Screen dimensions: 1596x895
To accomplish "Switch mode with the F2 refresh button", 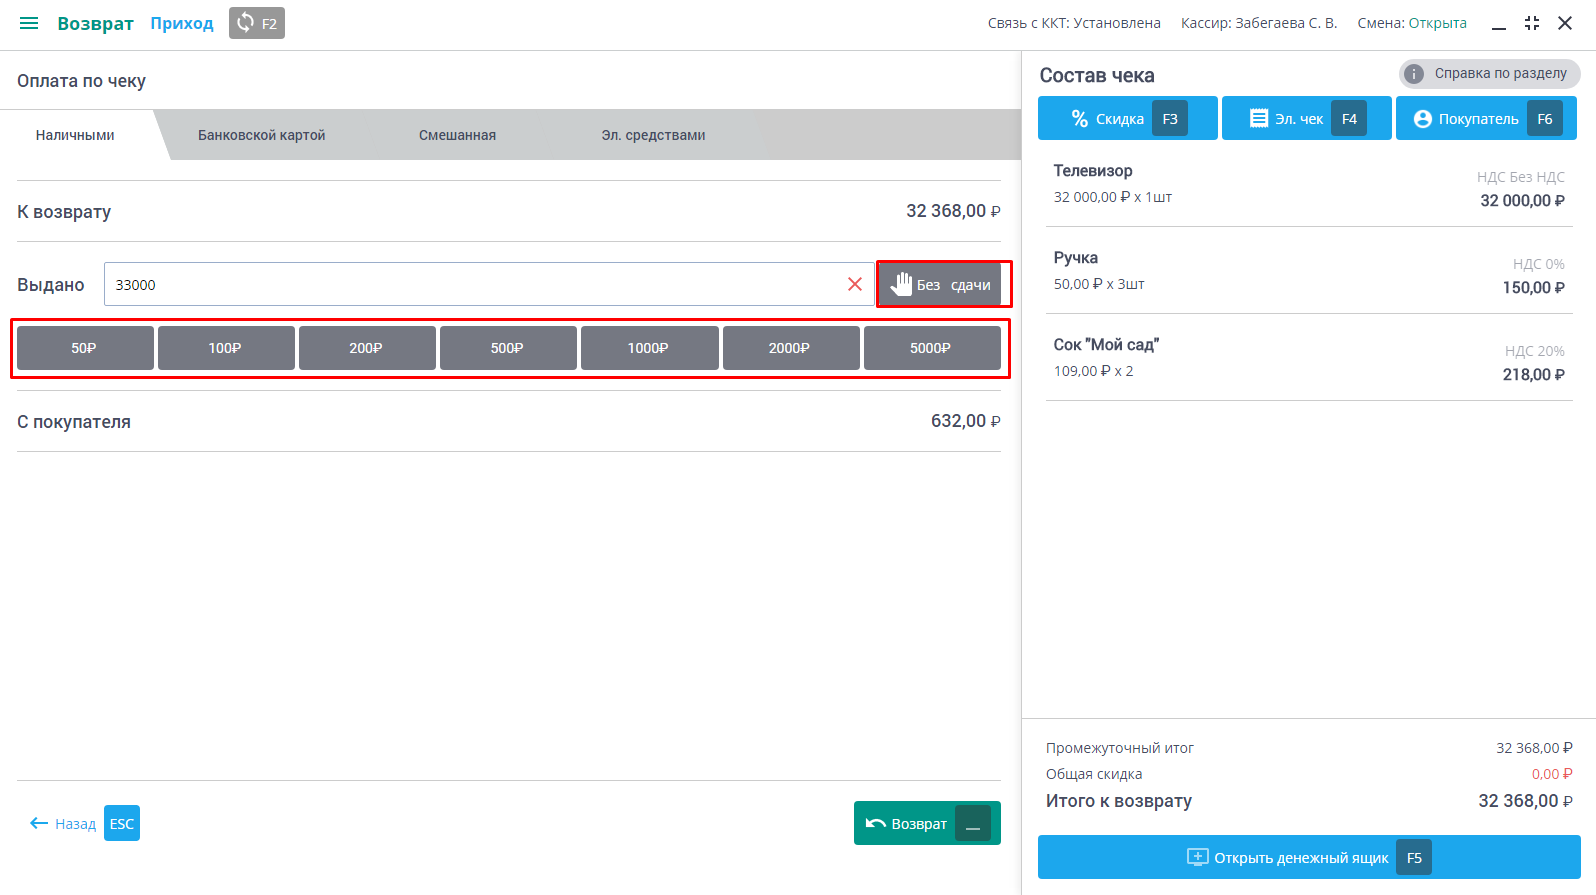I will tap(257, 23).
